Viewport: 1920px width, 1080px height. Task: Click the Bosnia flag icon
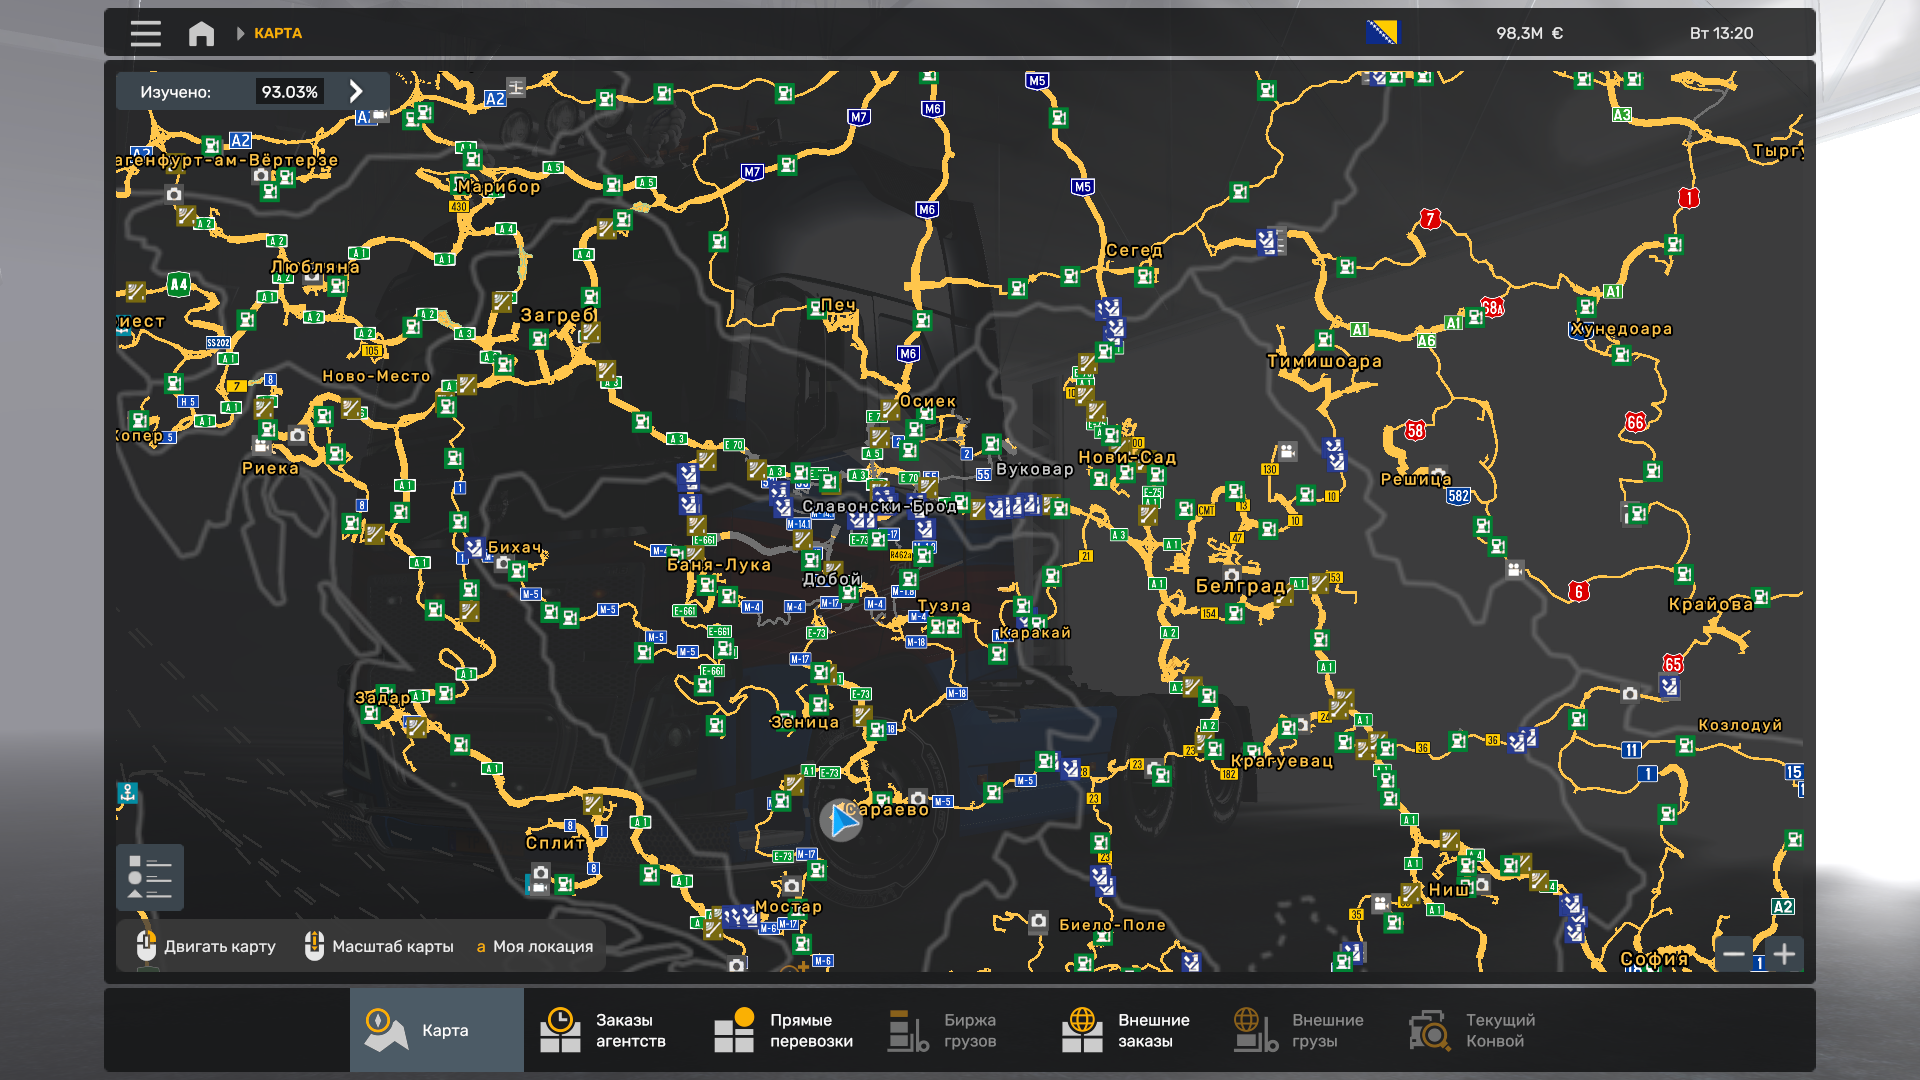point(1382,32)
